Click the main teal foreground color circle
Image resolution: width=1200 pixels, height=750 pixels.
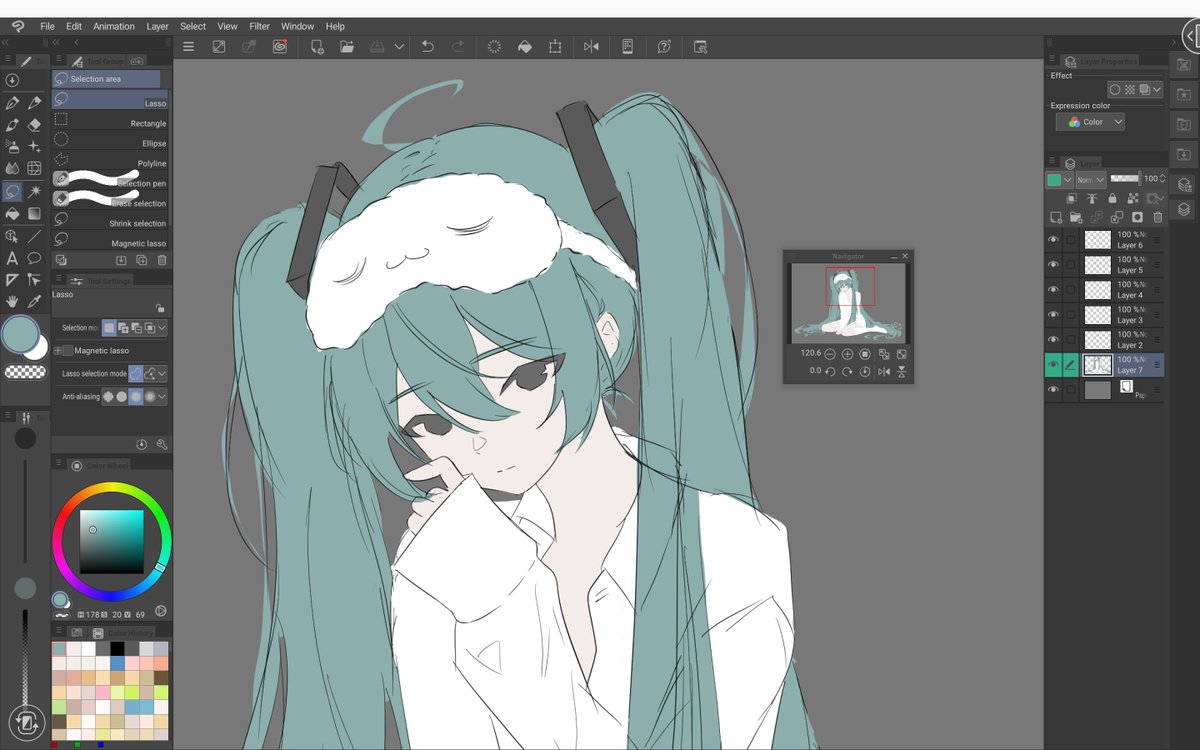pos(19,335)
